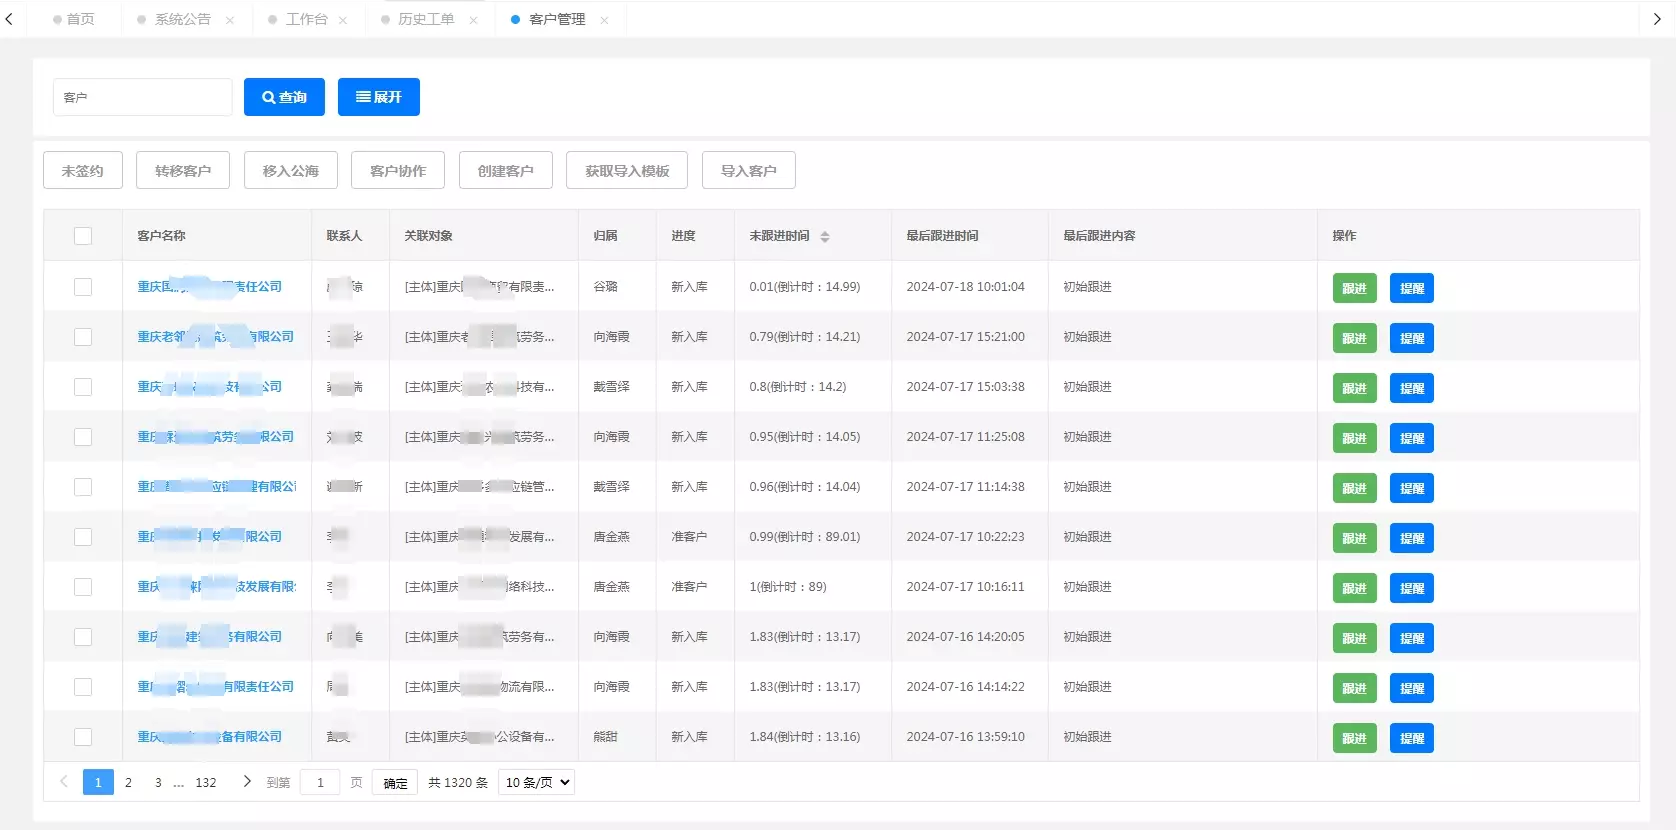Viewport: 1676px width, 830px height.
Task: Check the row dated 2024-07-17 15:21:00
Action: pyautogui.click(x=83, y=337)
